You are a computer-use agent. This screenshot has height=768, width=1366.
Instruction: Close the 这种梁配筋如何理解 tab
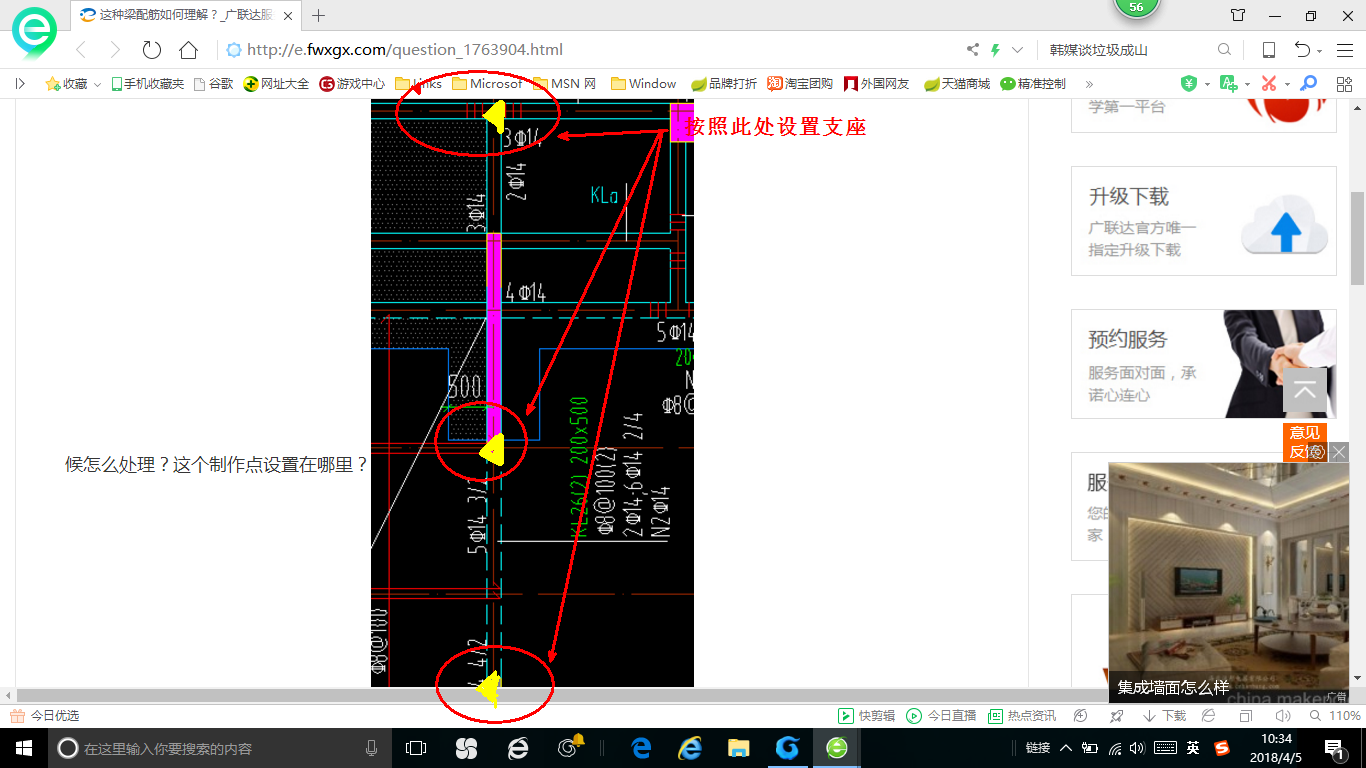pos(288,16)
